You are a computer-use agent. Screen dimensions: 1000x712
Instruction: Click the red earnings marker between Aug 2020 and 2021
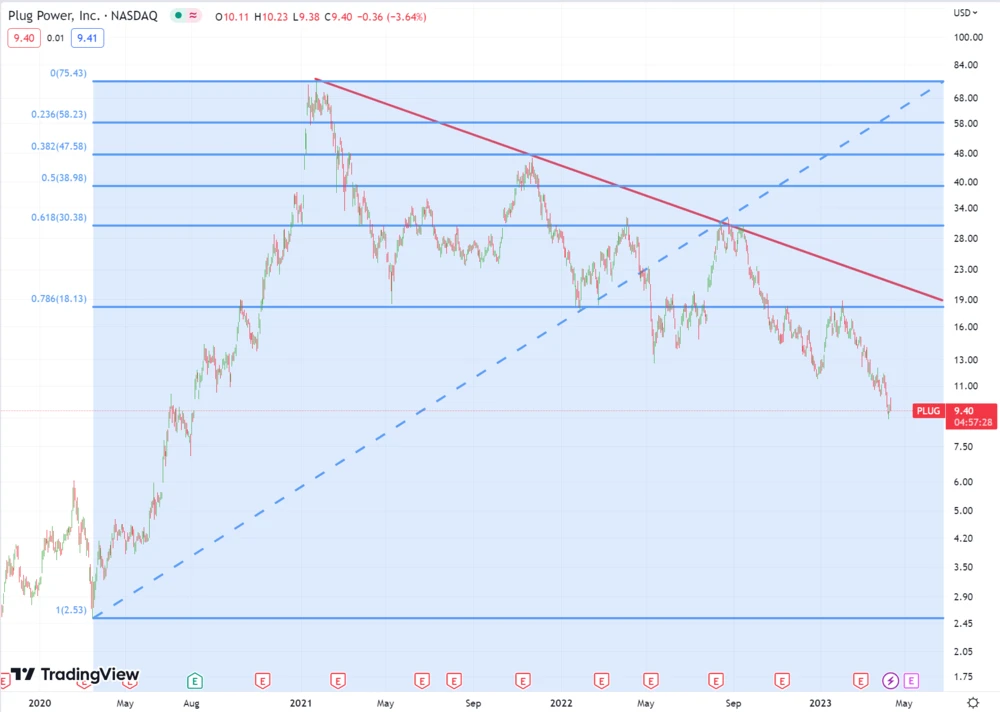(262, 681)
